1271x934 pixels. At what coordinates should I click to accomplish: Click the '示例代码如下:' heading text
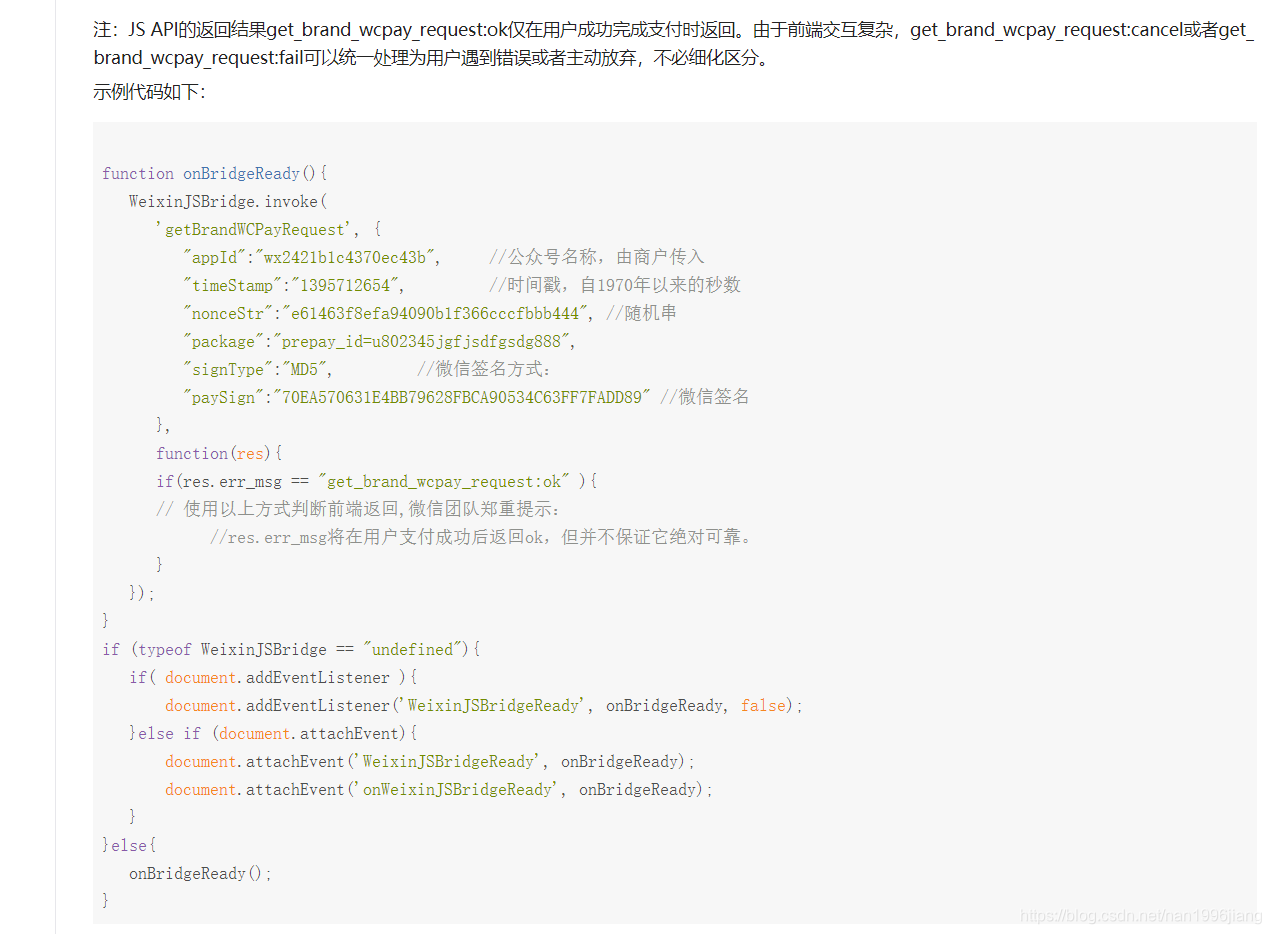[x=149, y=92]
